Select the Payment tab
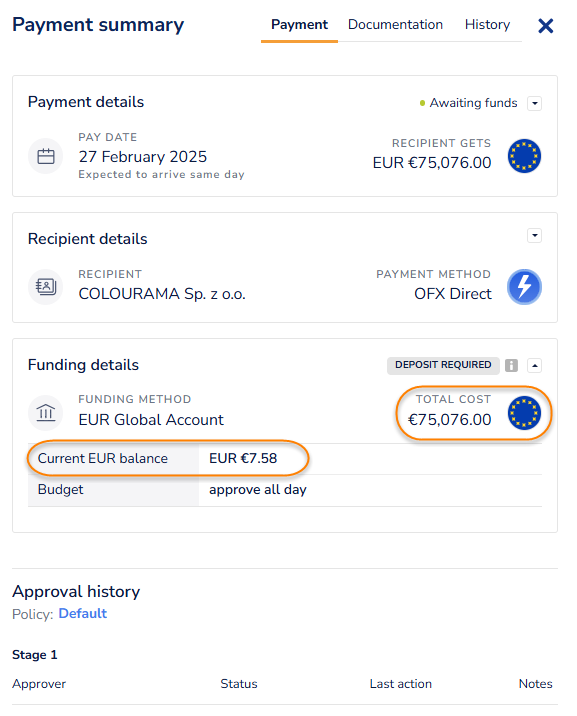The image size is (577, 716). (x=299, y=25)
